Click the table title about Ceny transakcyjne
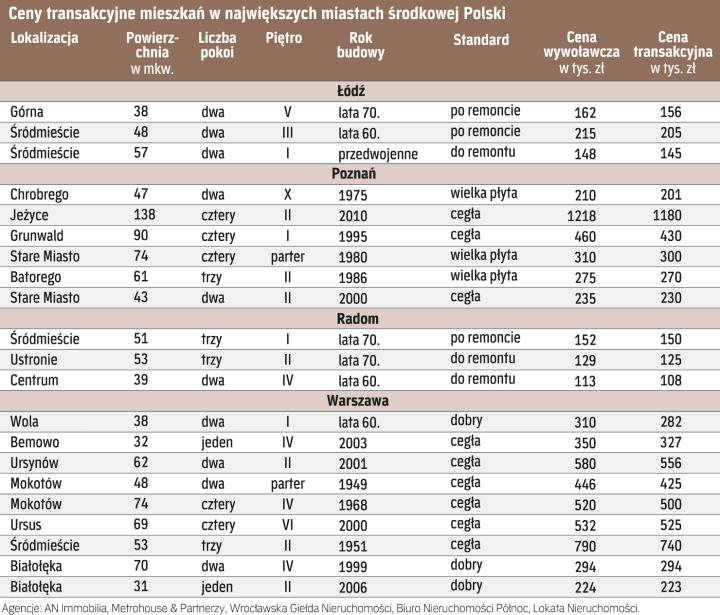This screenshot has height=615, width=720. (255, 14)
